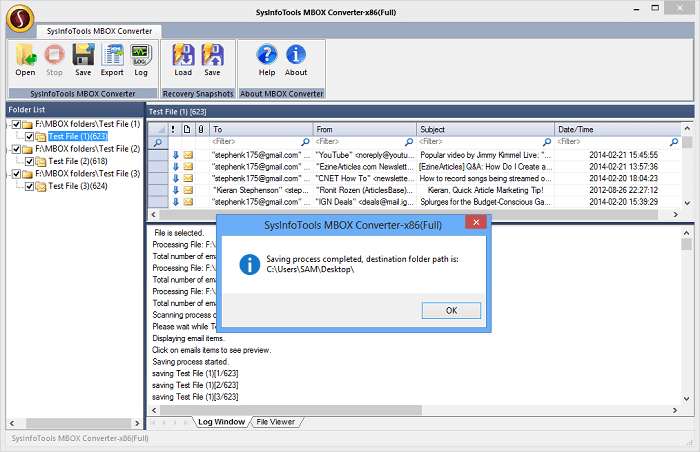This screenshot has height=452, width=700.
Task: Click the email list scroll right arrow
Action: point(675,215)
